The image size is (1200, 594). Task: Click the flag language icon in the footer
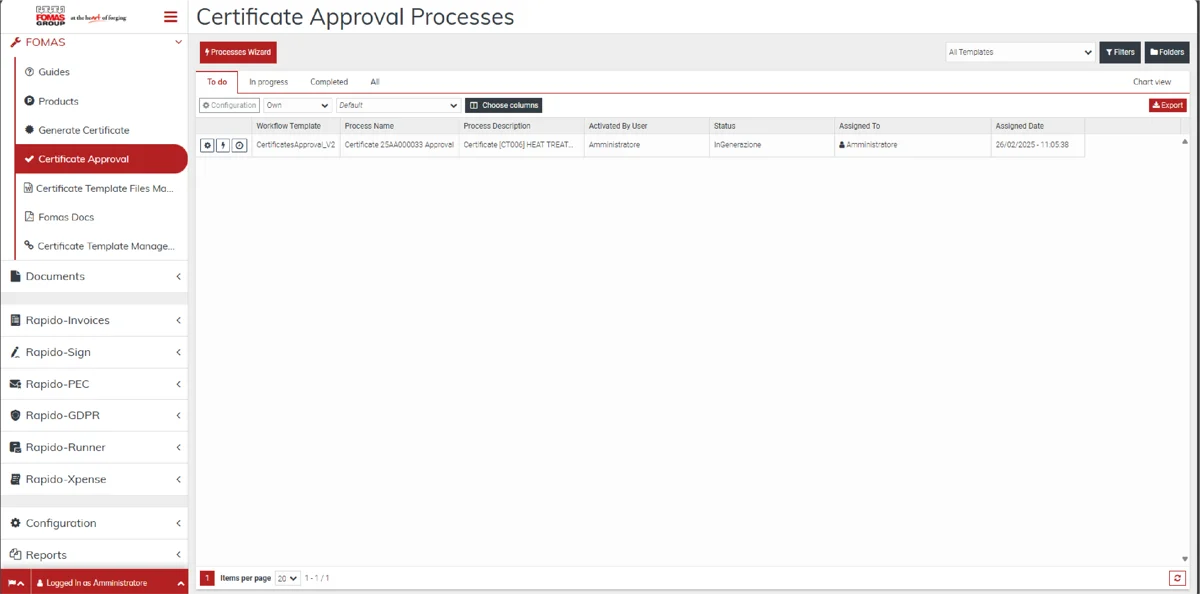(15, 583)
